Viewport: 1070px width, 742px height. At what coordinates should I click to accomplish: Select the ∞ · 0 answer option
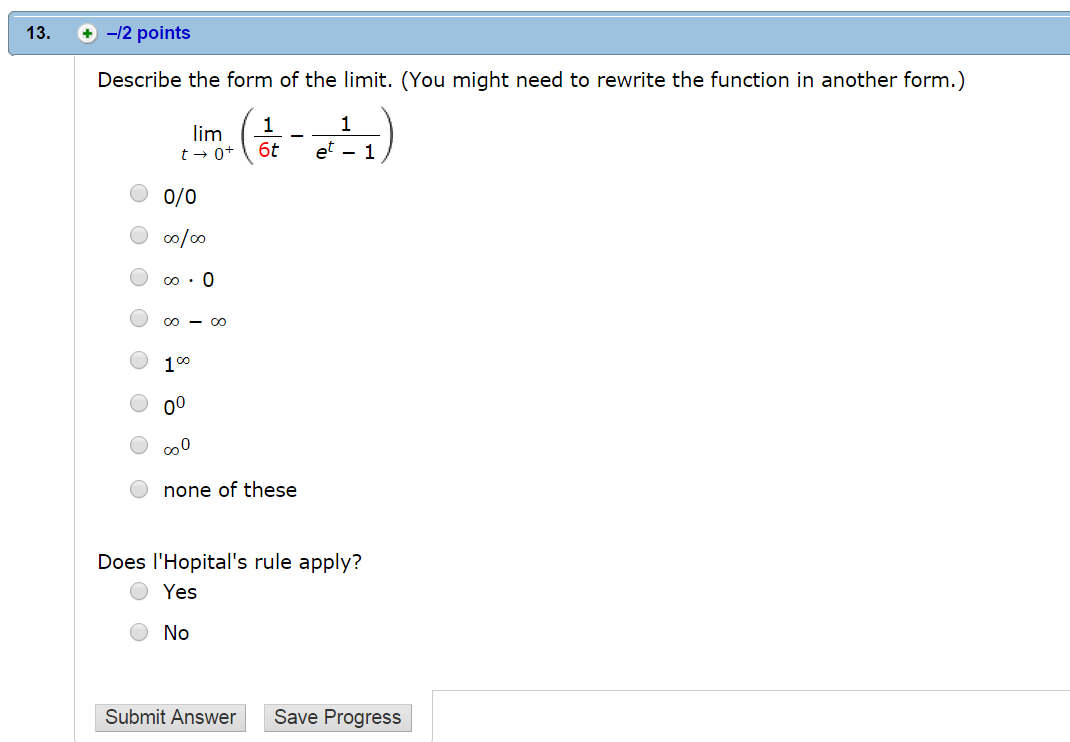coord(139,277)
